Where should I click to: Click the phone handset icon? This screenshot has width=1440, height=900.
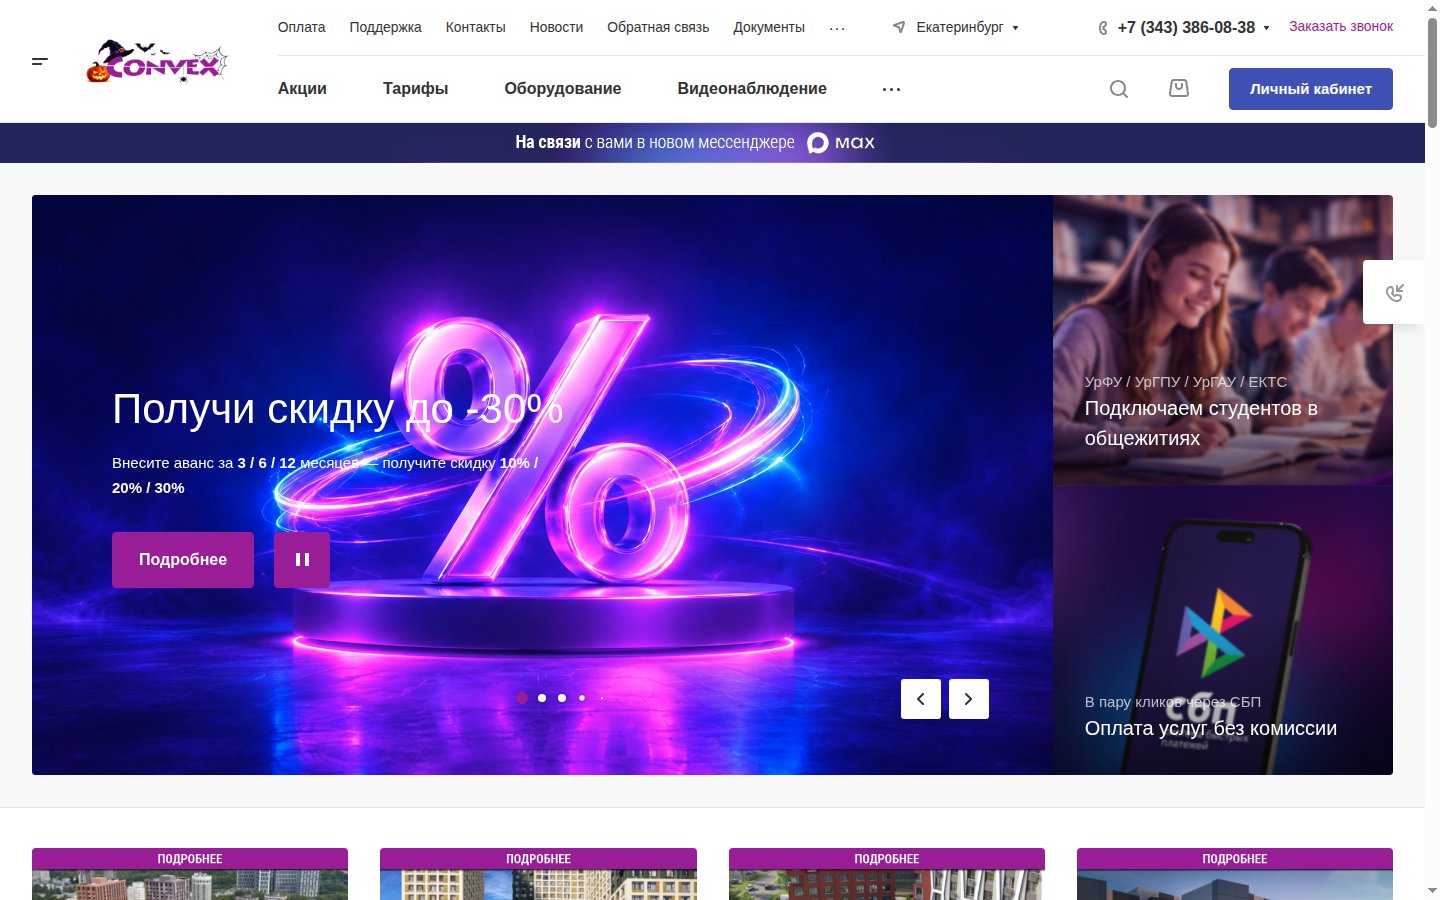coord(1103,28)
